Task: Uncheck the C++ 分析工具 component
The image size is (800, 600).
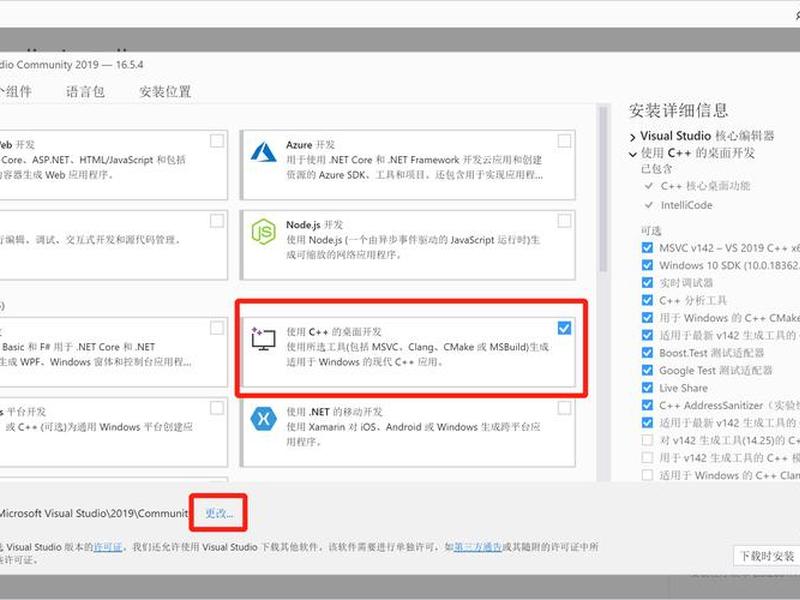Action: [x=647, y=300]
